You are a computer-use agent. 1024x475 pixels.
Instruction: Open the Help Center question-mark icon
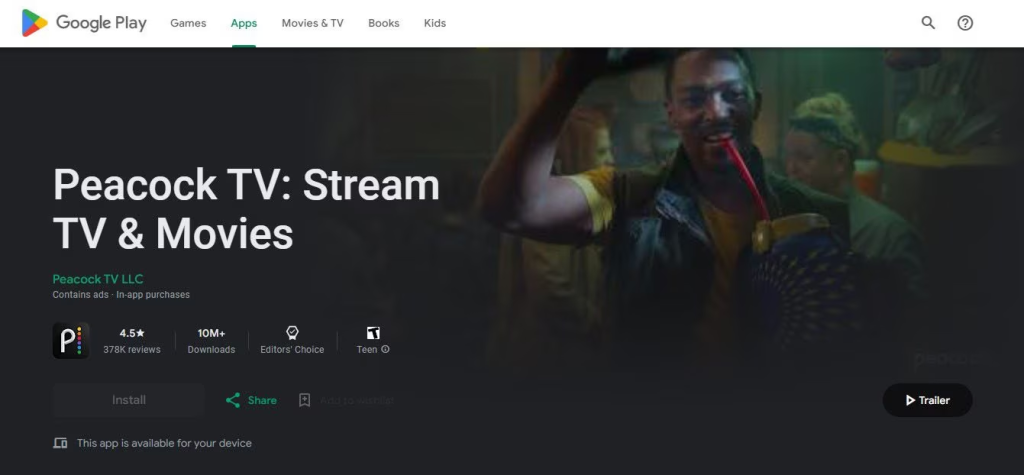[965, 23]
